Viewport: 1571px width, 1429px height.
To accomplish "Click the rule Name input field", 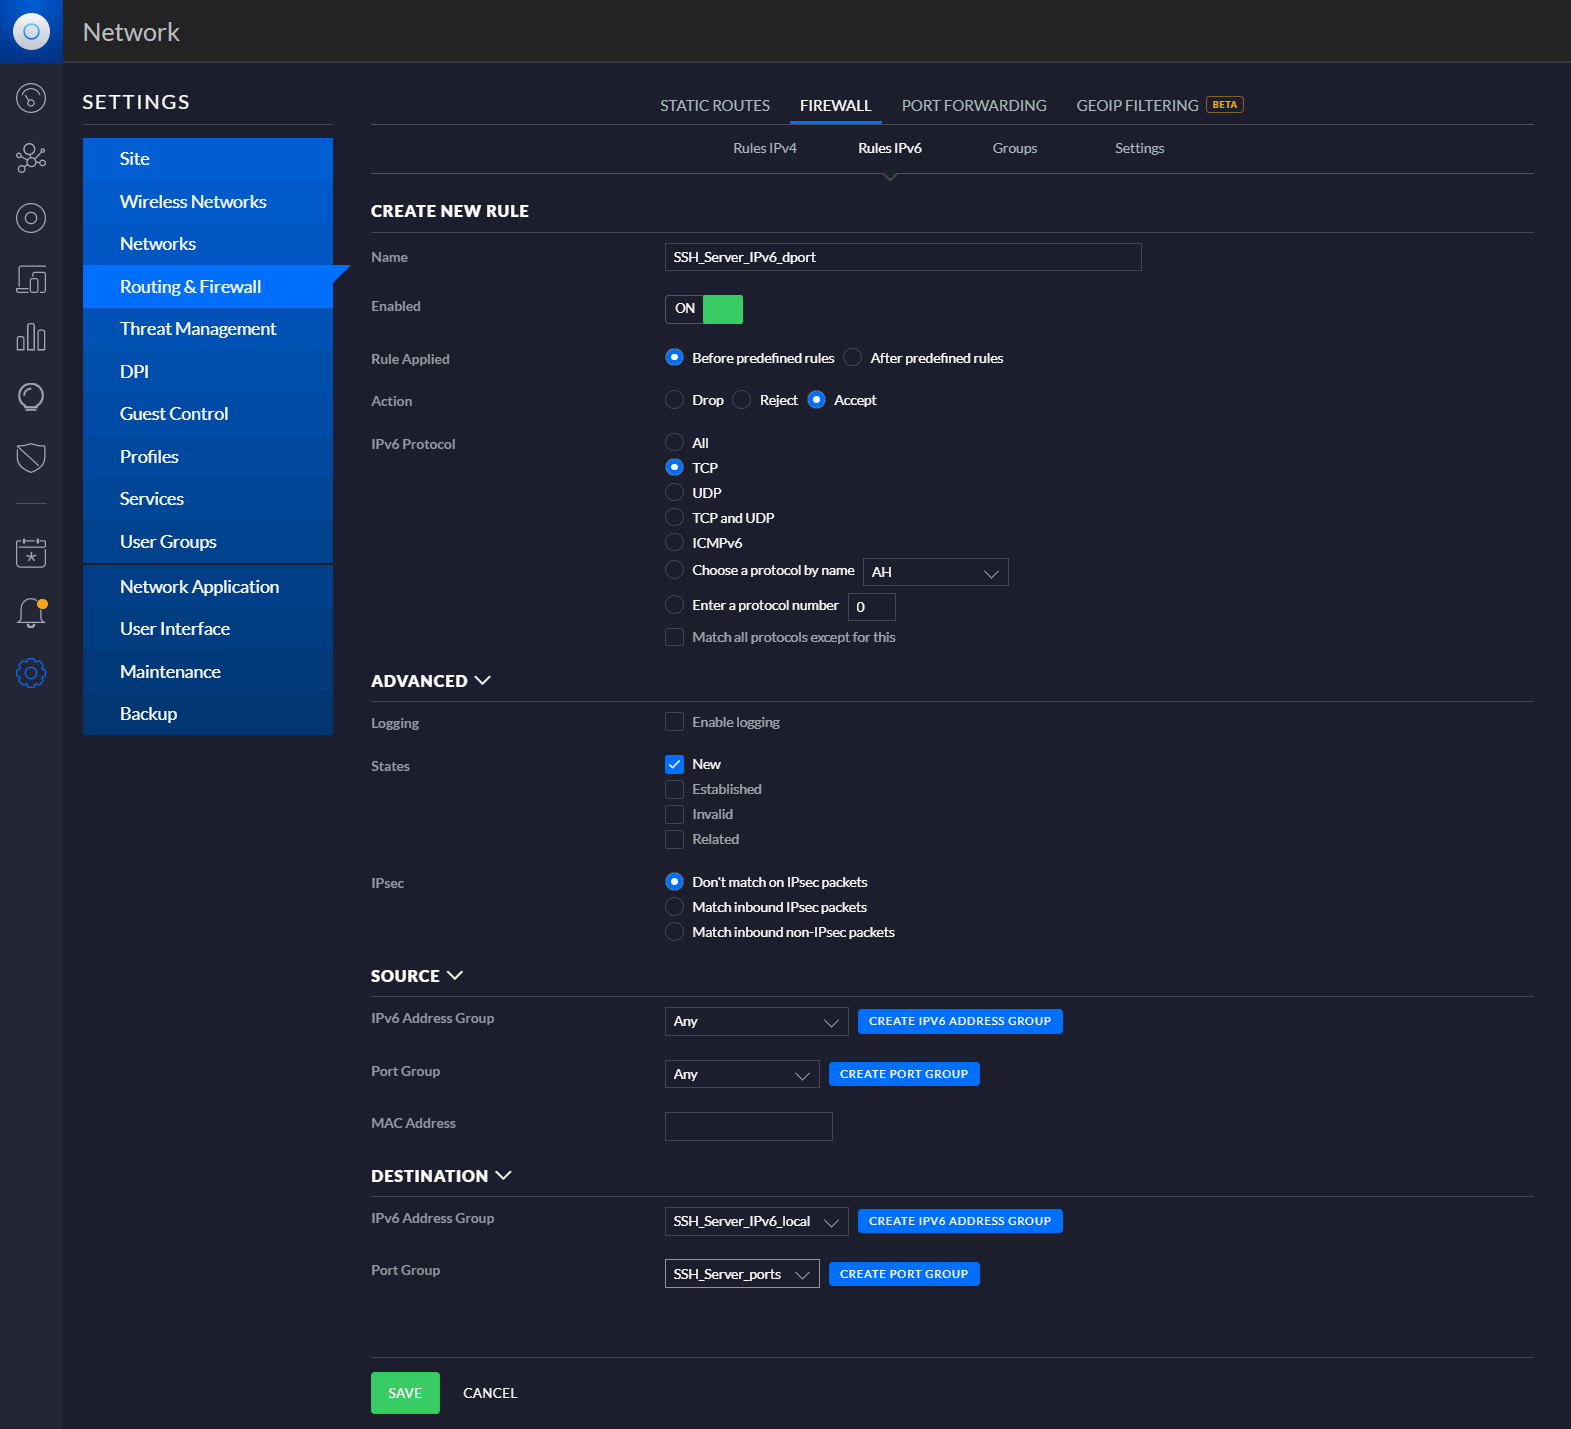I will pyautogui.click(x=903, y=257).
